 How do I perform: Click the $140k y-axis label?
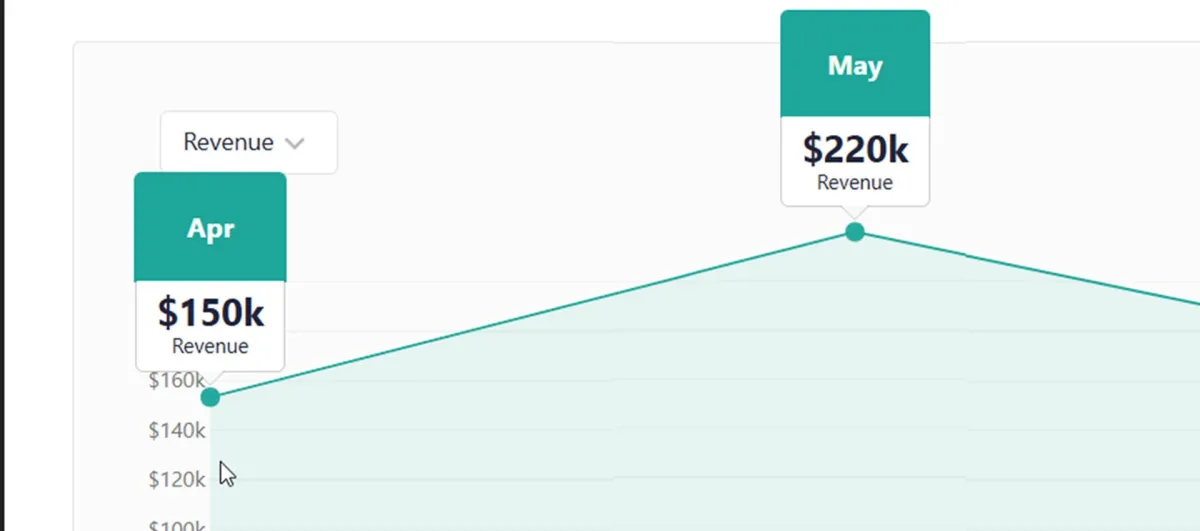pyautogui.click(x=177, y=430)
